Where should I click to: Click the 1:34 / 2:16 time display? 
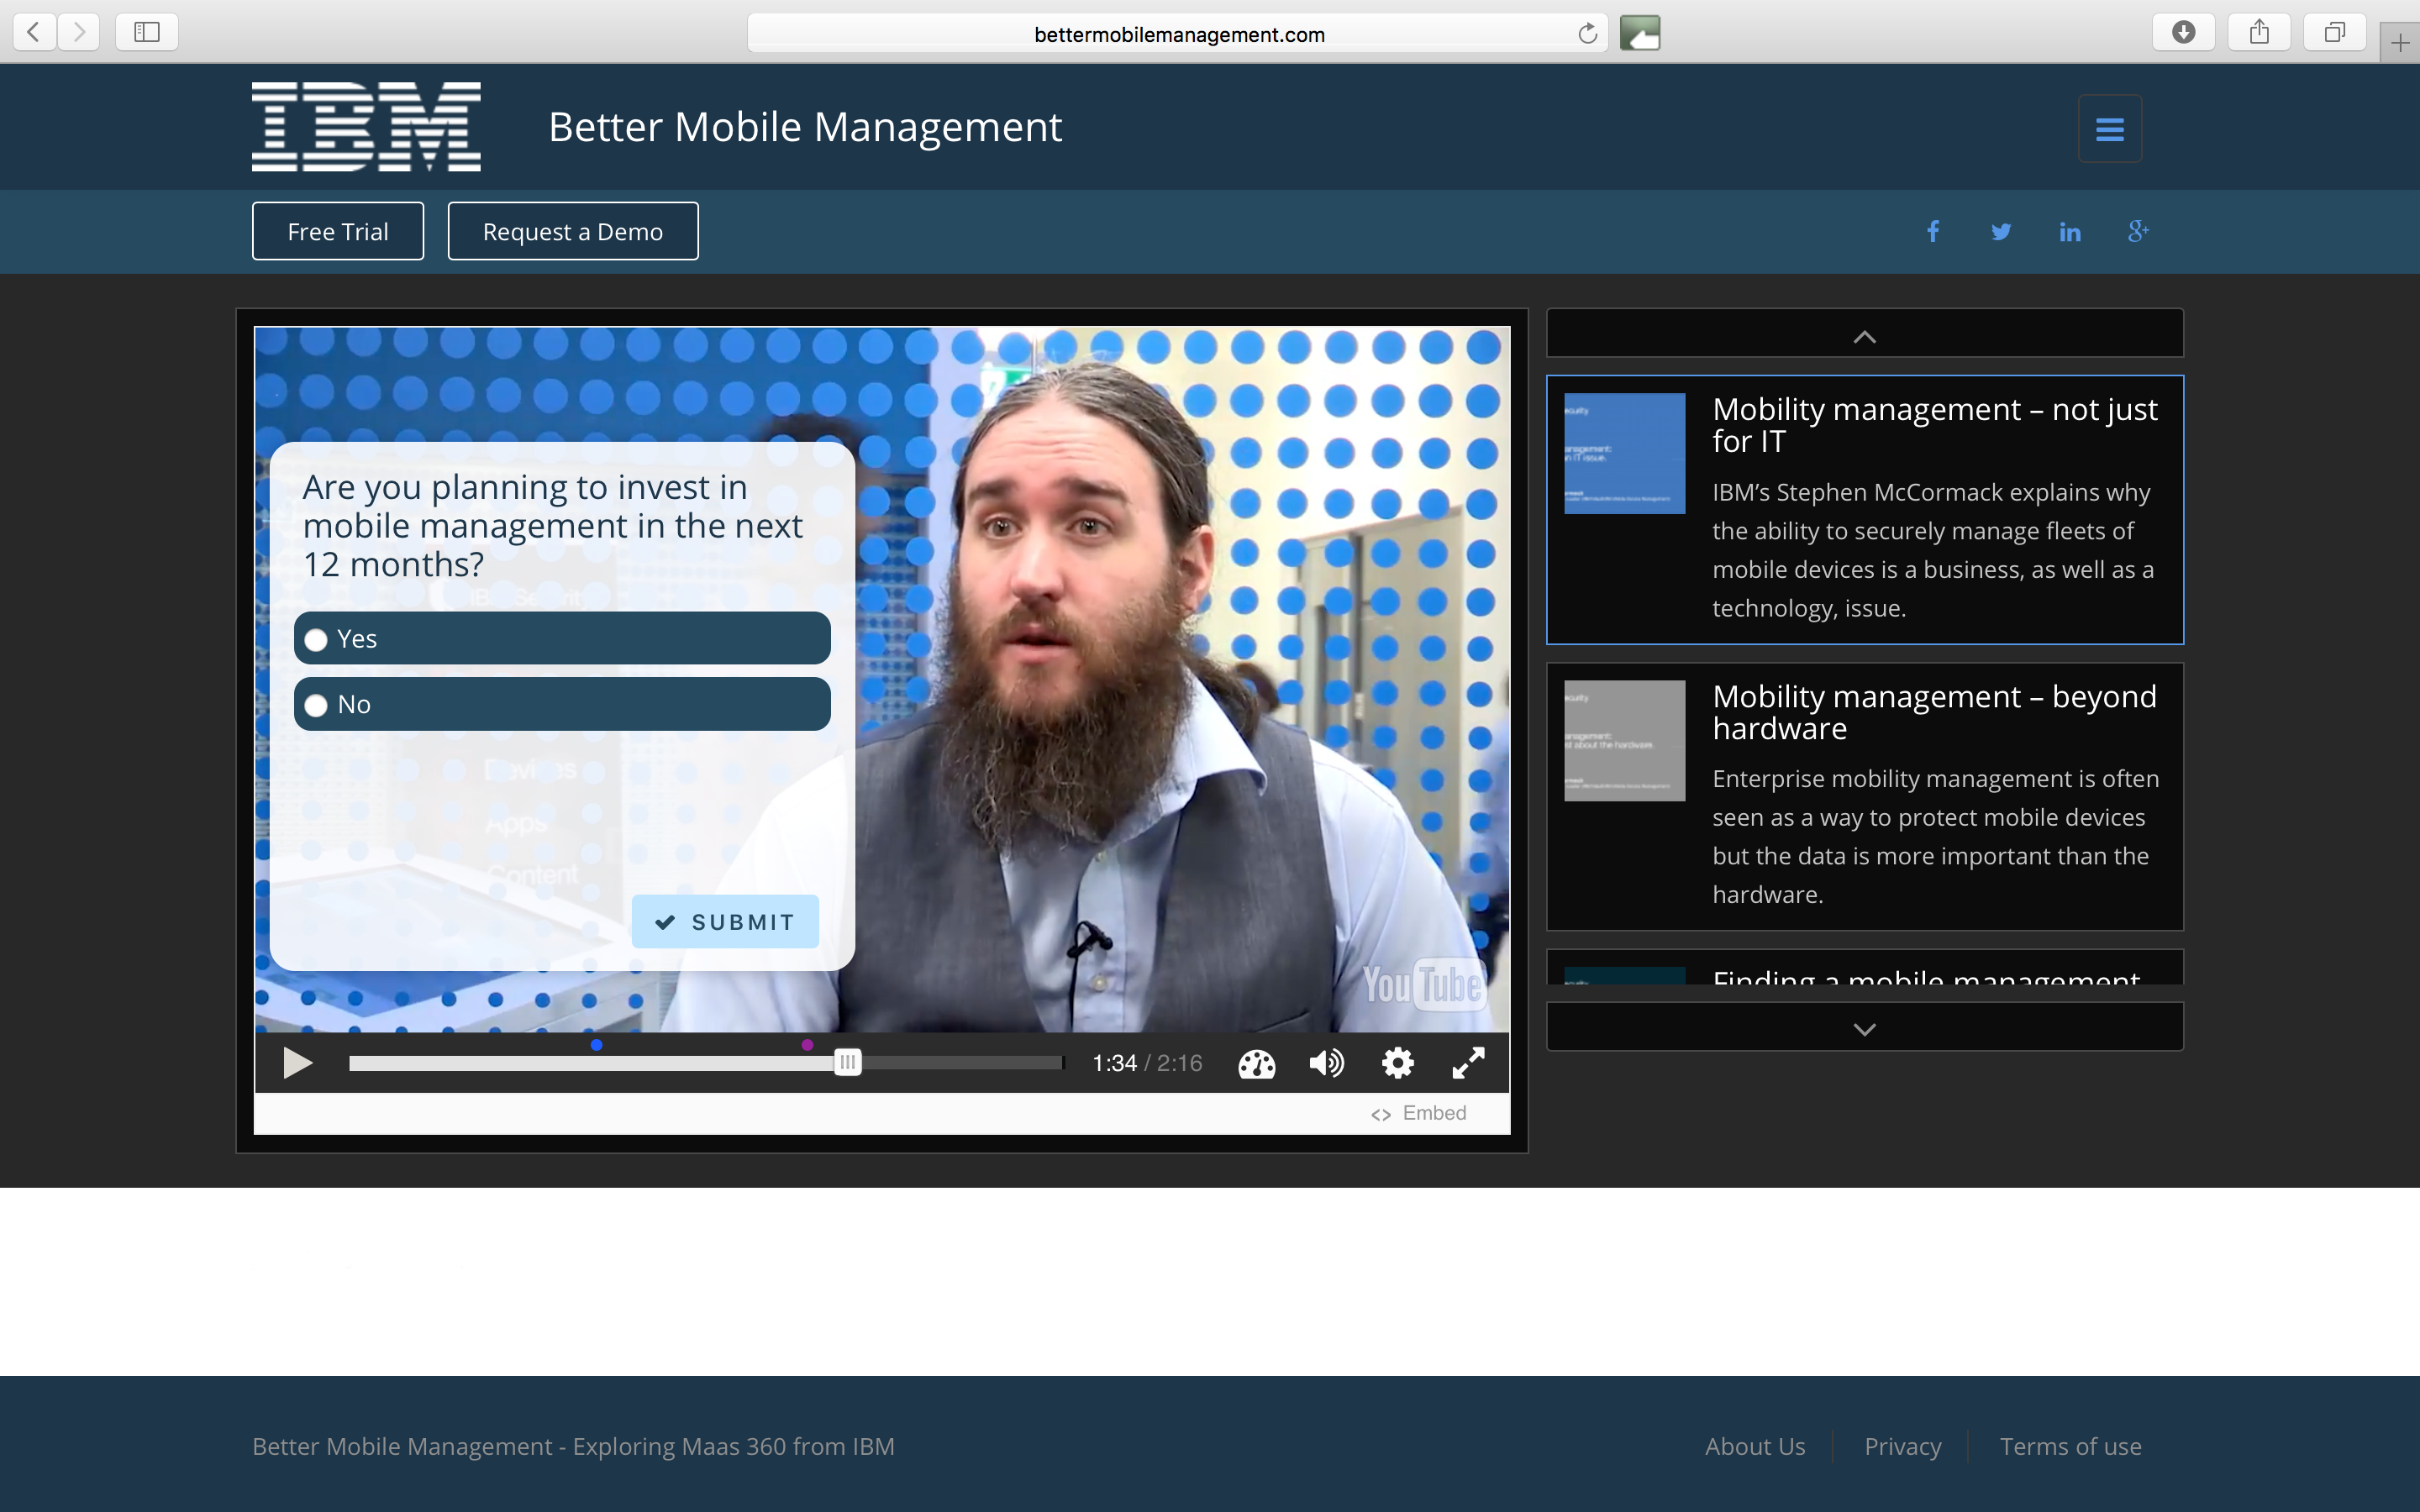click(1147, 1063)
